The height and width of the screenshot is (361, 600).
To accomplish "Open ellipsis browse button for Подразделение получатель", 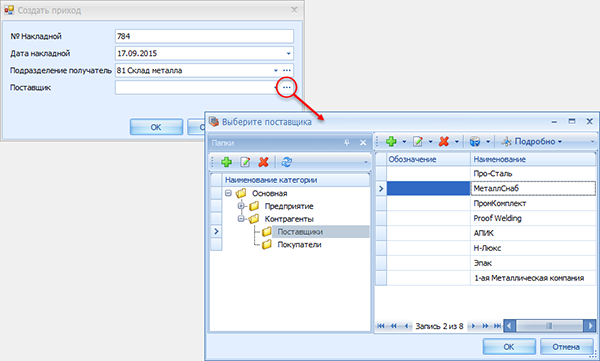I will click(287, 70).
